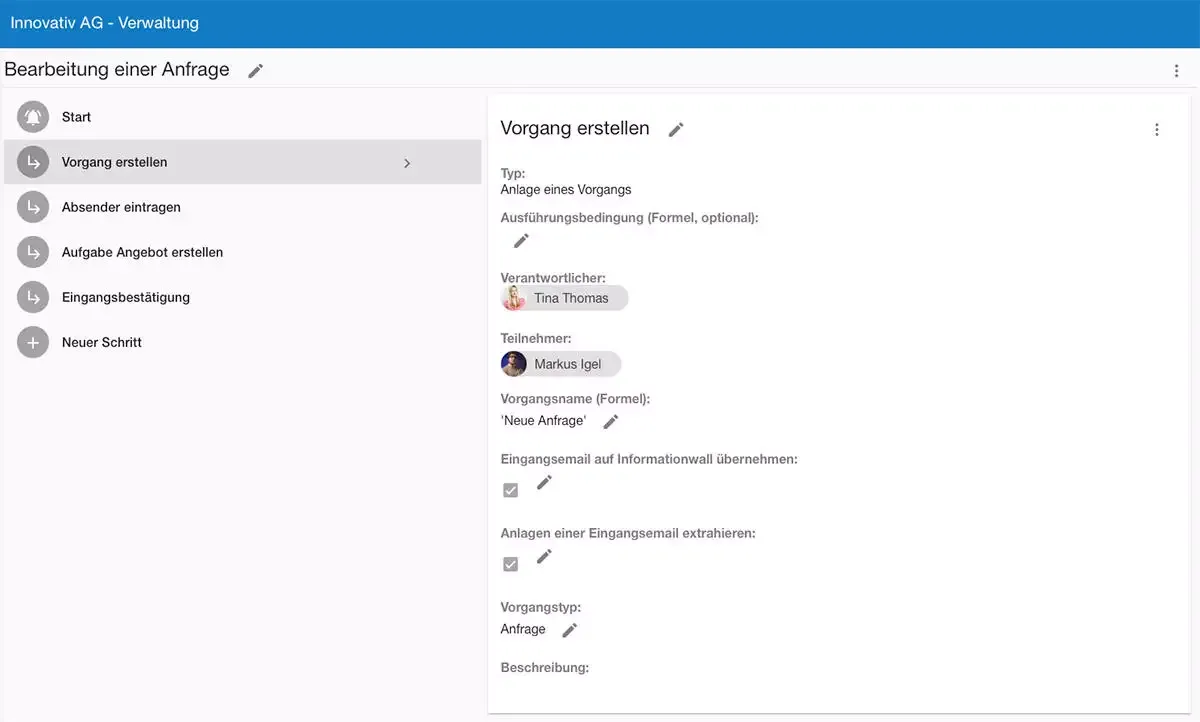This screenshot has width=1200, height=722.
Task: Toggle 'Eingangsemail auf Informationwall übernehmen' checkbox
Action: point(511,491)
